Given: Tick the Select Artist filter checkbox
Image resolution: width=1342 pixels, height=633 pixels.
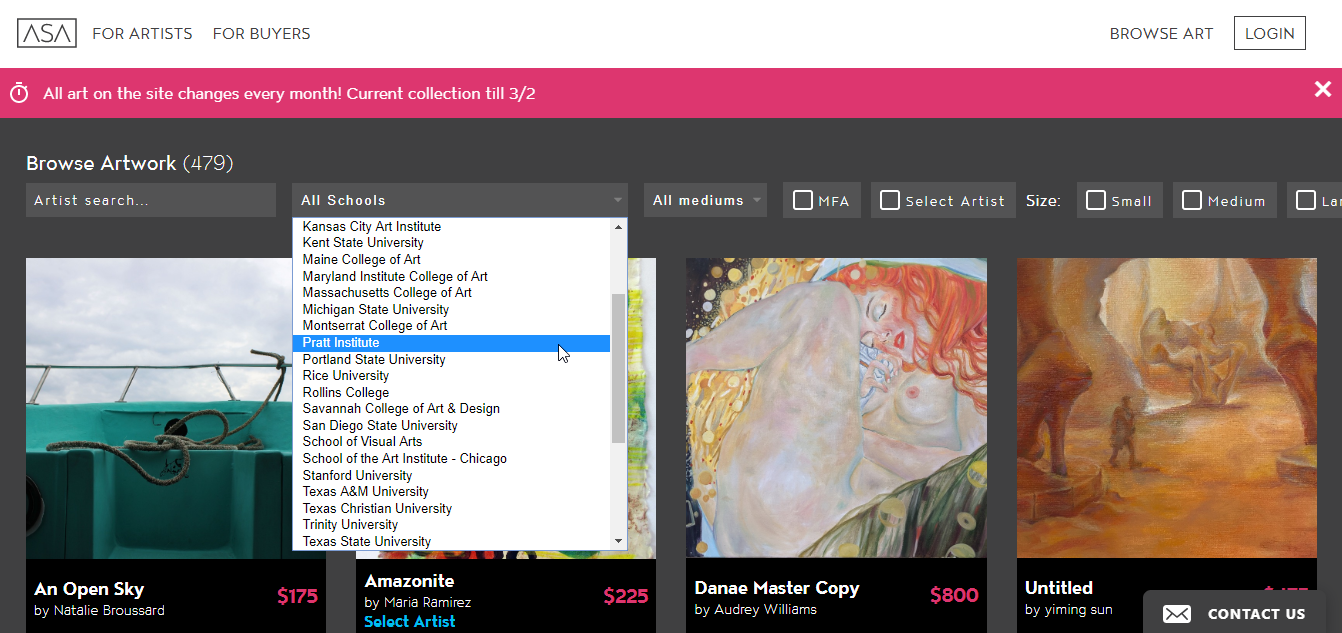Looking at the screenshot, I should (890, 201).
